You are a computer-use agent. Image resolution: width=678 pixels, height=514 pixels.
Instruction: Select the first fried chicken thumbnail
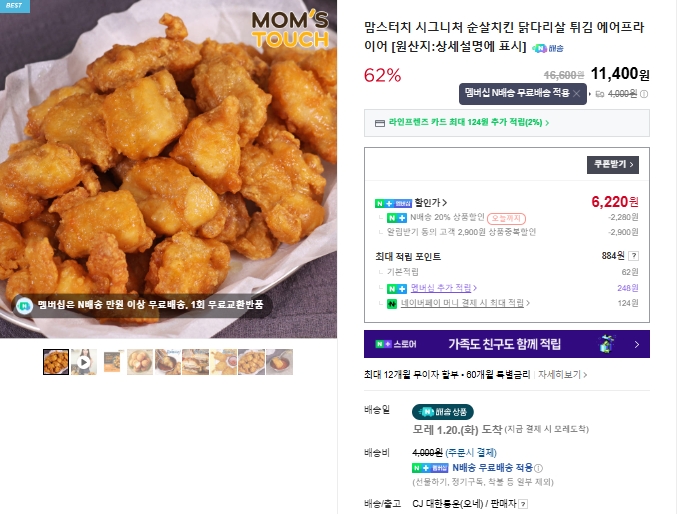[x=56, y=362]
